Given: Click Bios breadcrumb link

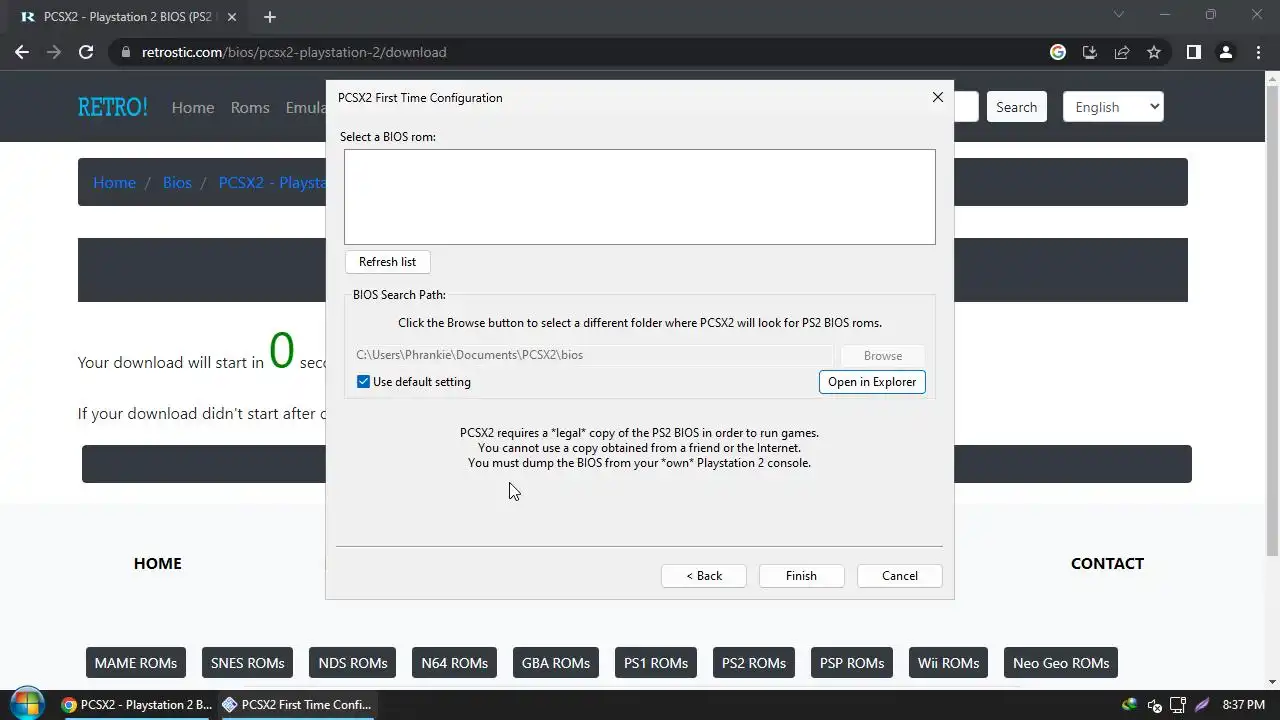Looking at the screenshot, I should (x=177, y=182).
